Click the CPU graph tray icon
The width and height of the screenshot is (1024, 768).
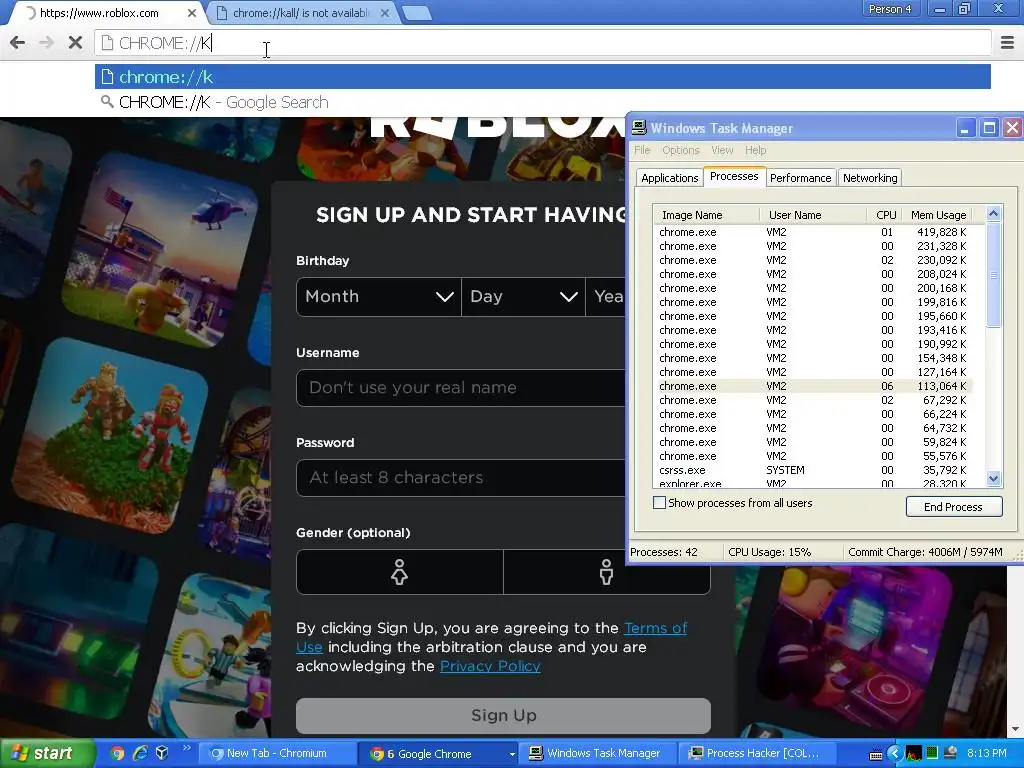coord(914,754)
